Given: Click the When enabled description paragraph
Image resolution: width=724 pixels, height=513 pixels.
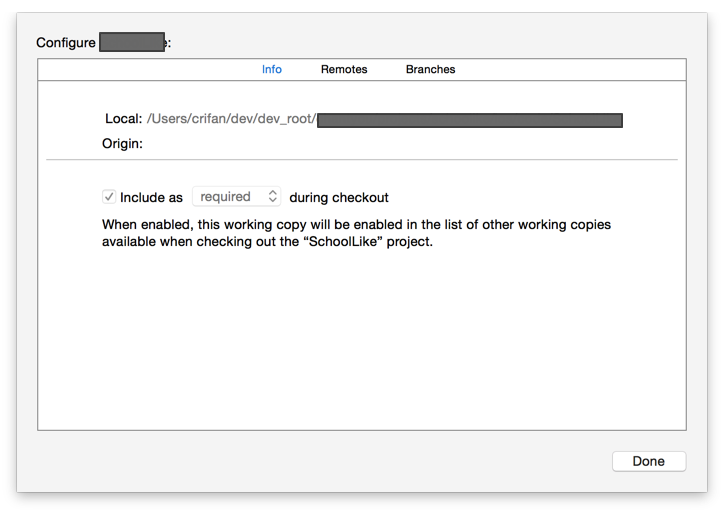Looking at the screenshot, I should (x=356, y=225).
